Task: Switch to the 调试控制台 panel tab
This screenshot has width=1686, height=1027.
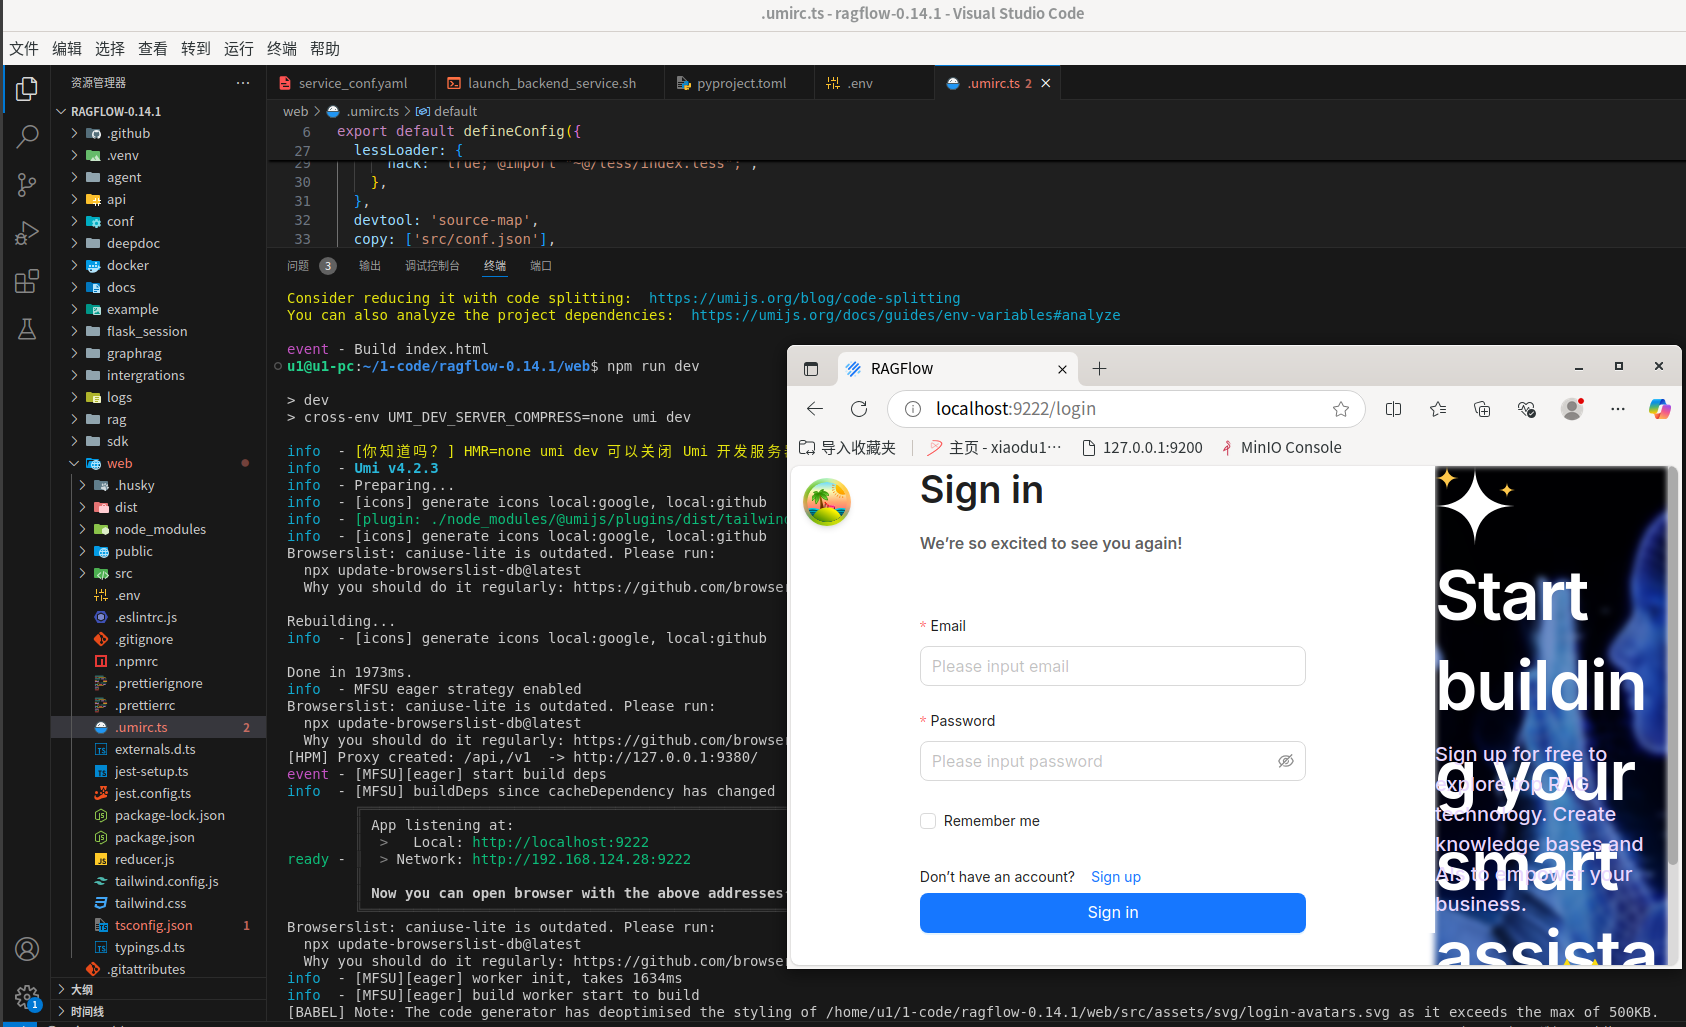Action: point(432,266)
